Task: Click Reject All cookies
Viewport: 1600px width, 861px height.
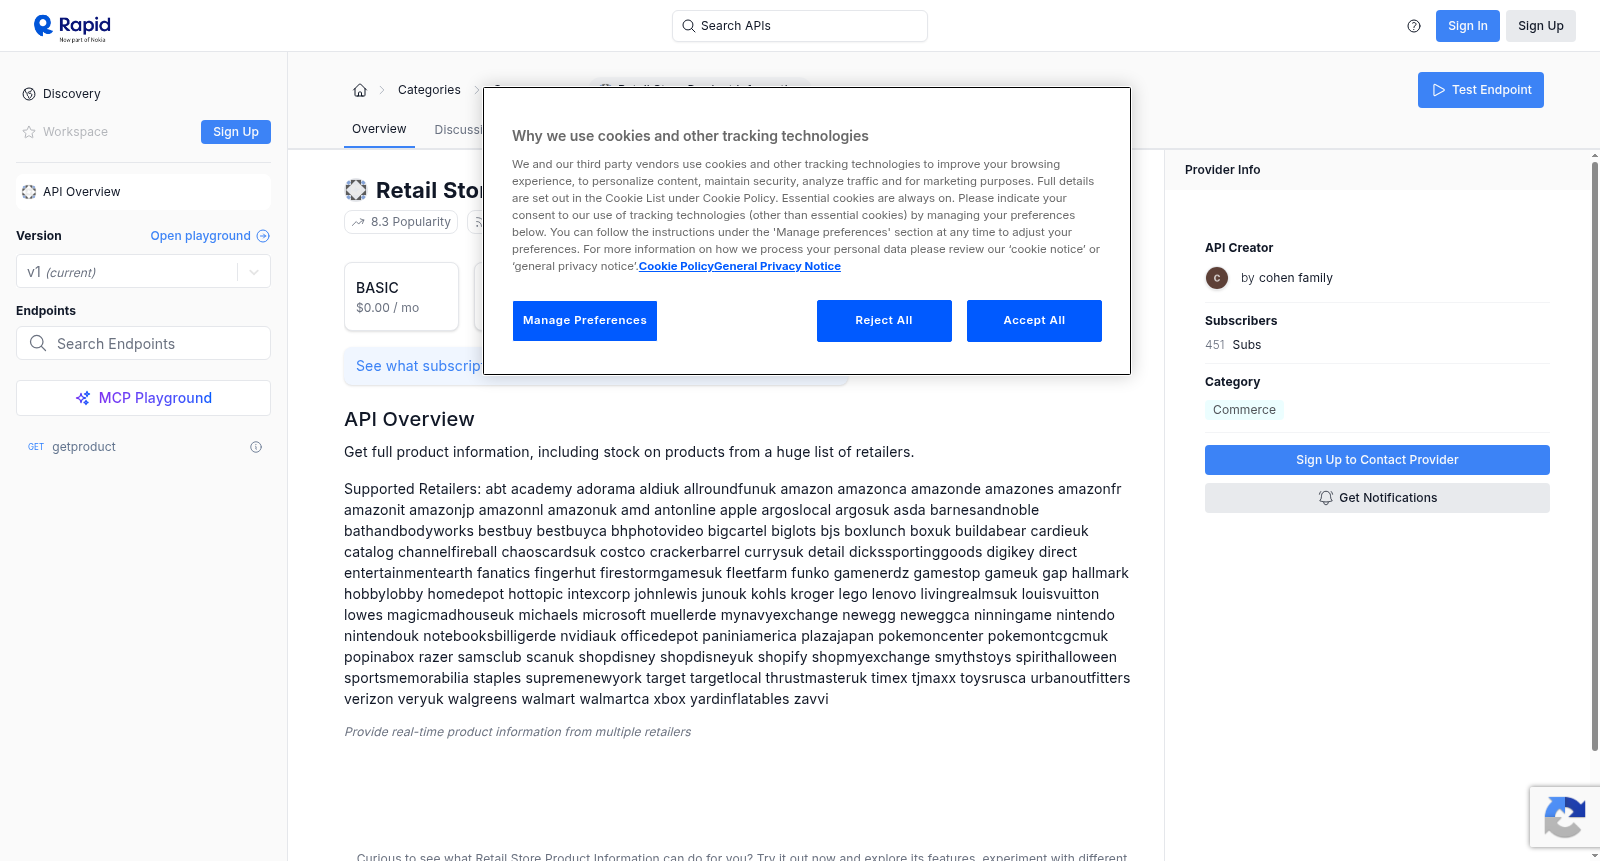Action: [x=884, y=321]
